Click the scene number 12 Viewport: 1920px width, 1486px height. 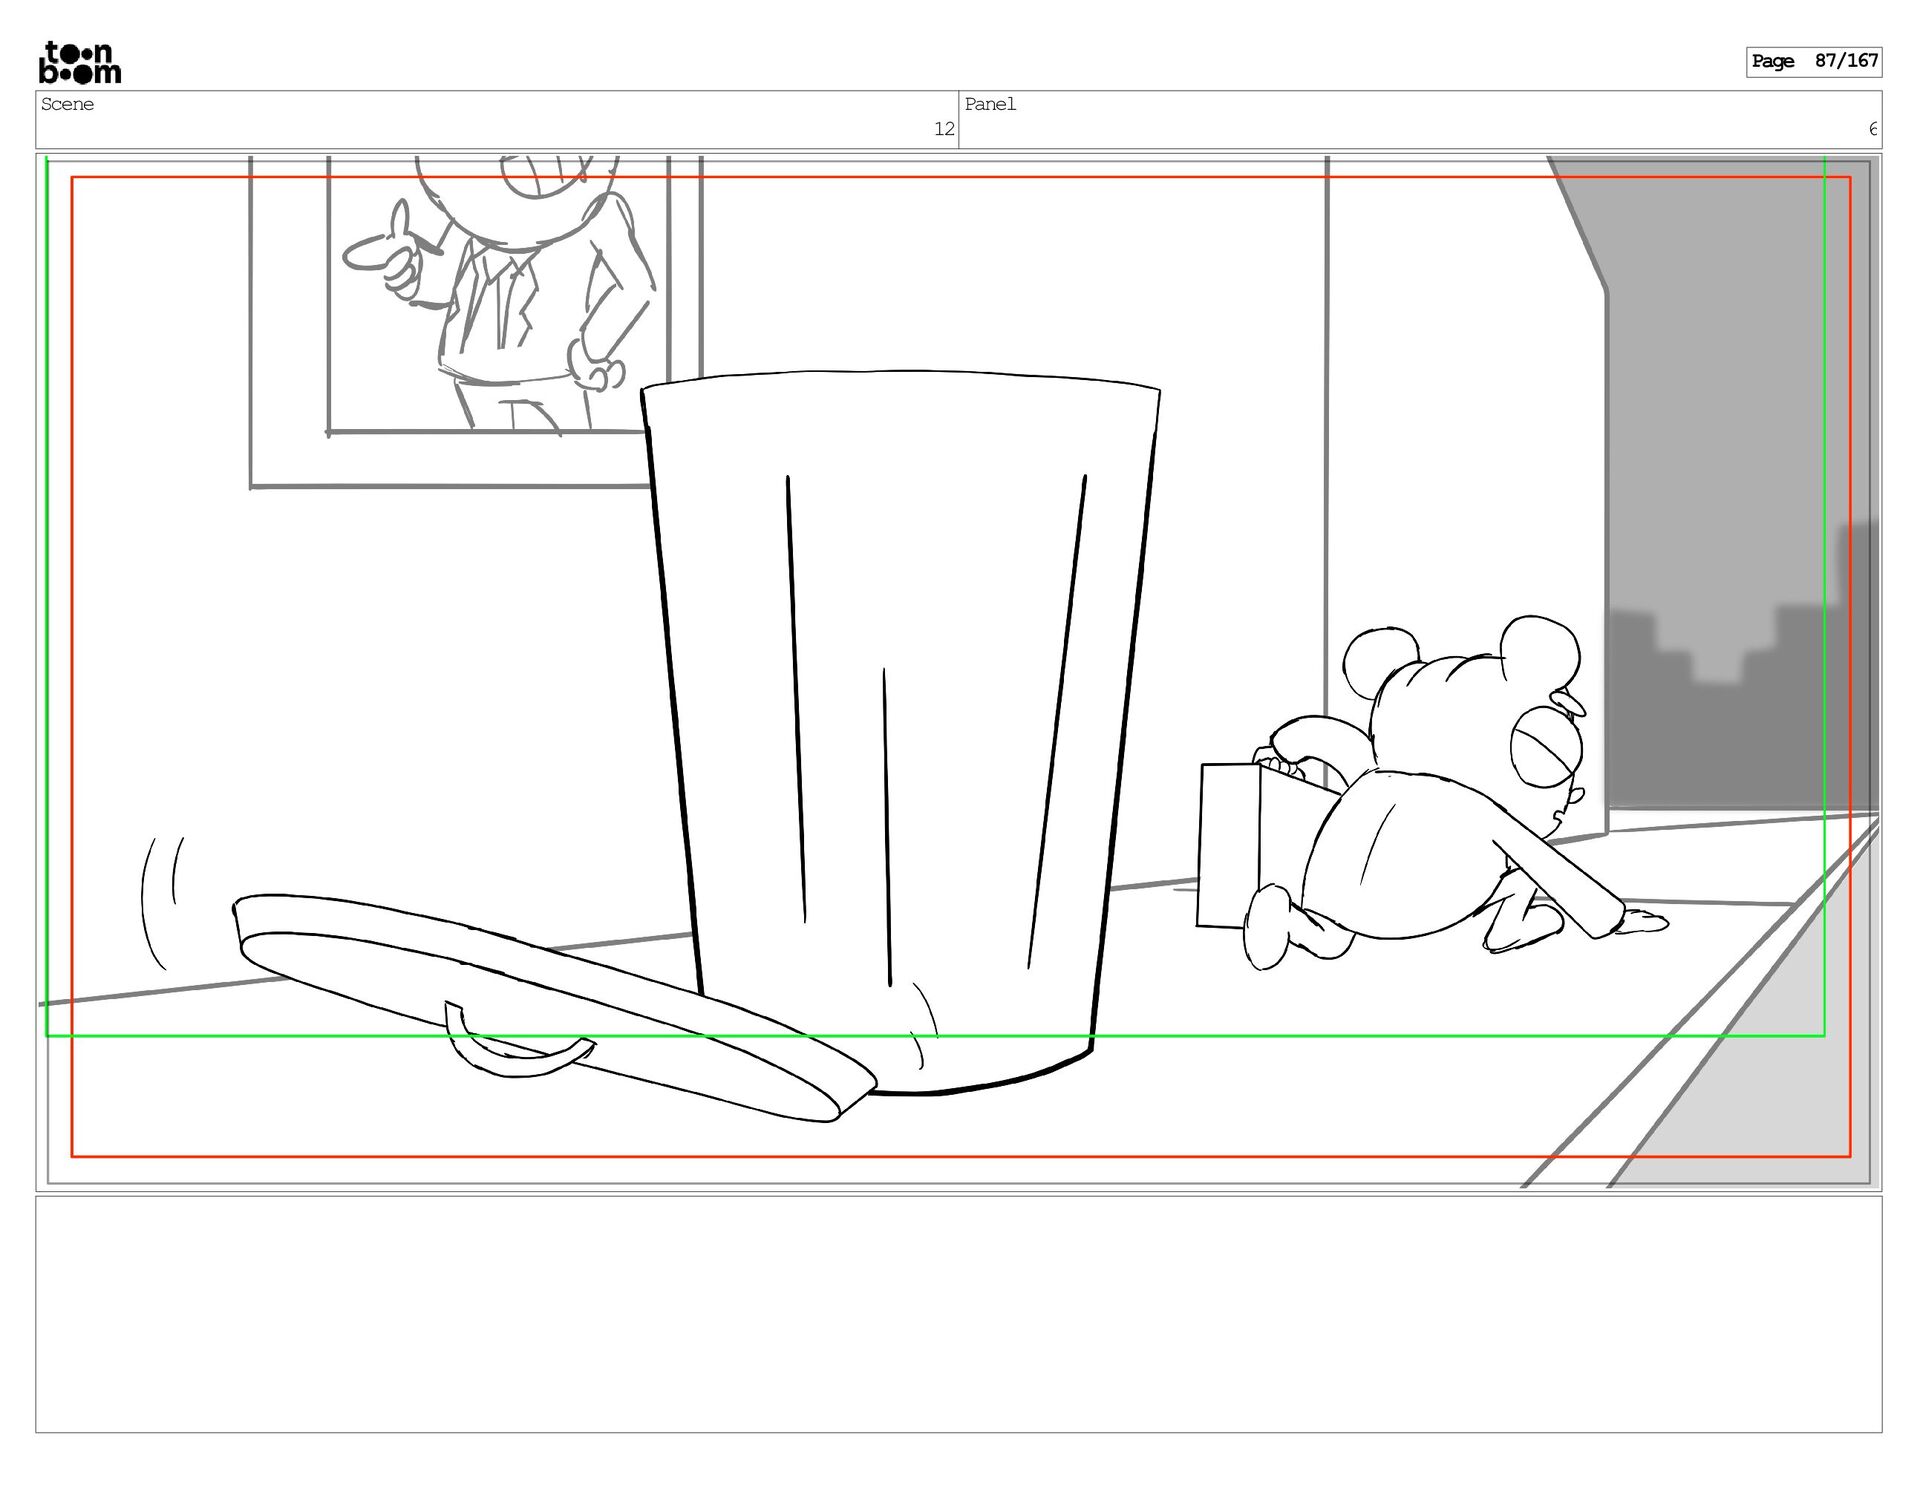click(943, 129)
